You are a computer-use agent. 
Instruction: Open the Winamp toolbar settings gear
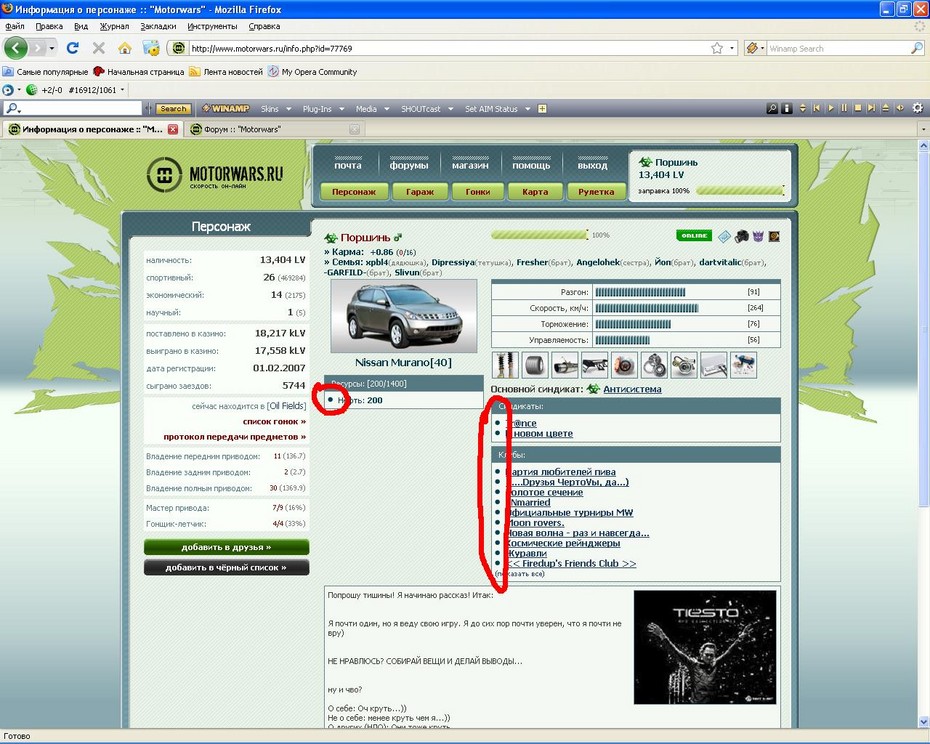[x=918, y=108]
